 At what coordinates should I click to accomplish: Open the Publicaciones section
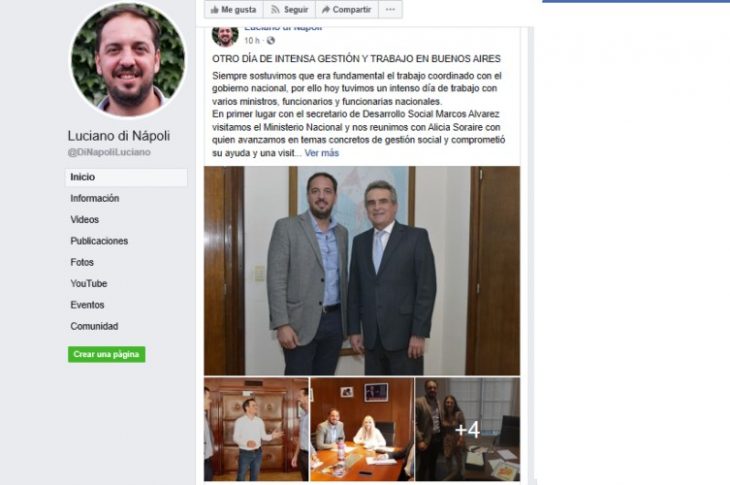(x=99, y=241)
